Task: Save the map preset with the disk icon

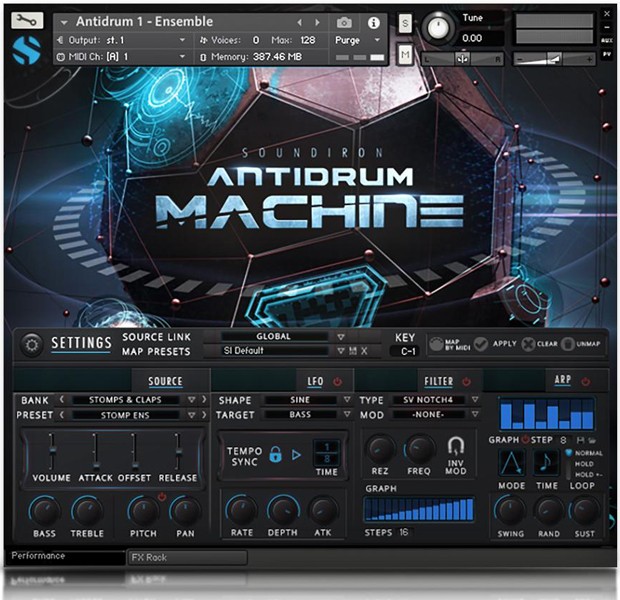Action: click(353, 351)
